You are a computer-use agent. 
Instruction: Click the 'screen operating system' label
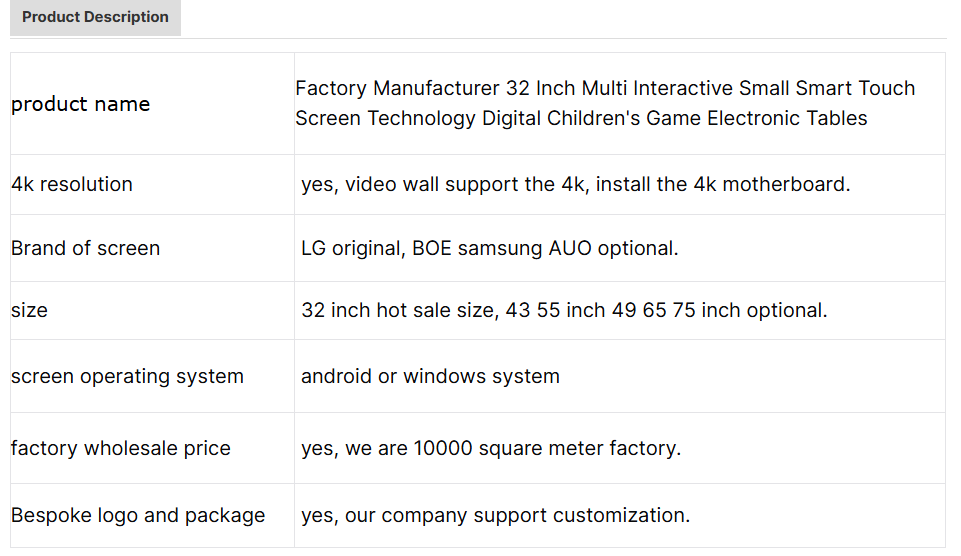point(127,376)
